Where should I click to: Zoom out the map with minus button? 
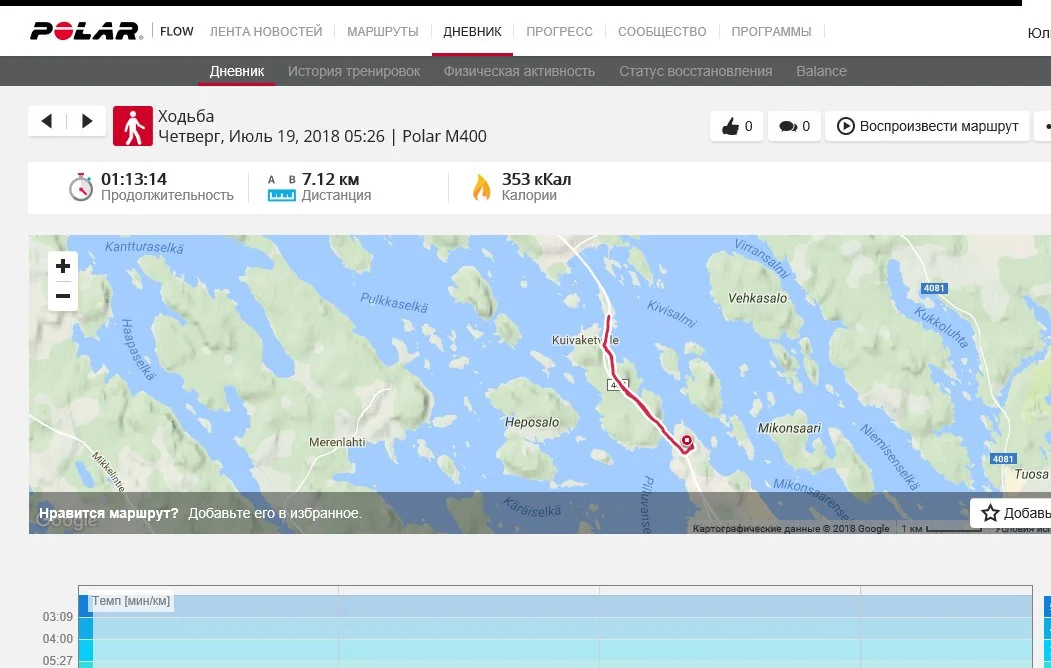pos(63,296)
